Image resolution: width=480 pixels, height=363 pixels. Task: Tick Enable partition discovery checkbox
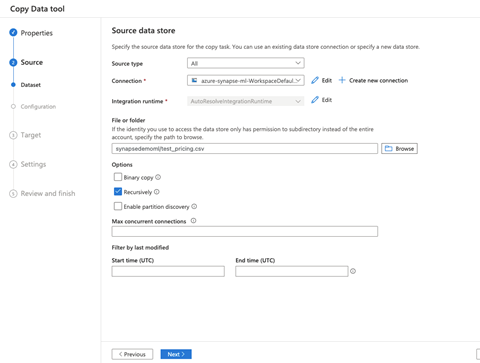point(118,206)
